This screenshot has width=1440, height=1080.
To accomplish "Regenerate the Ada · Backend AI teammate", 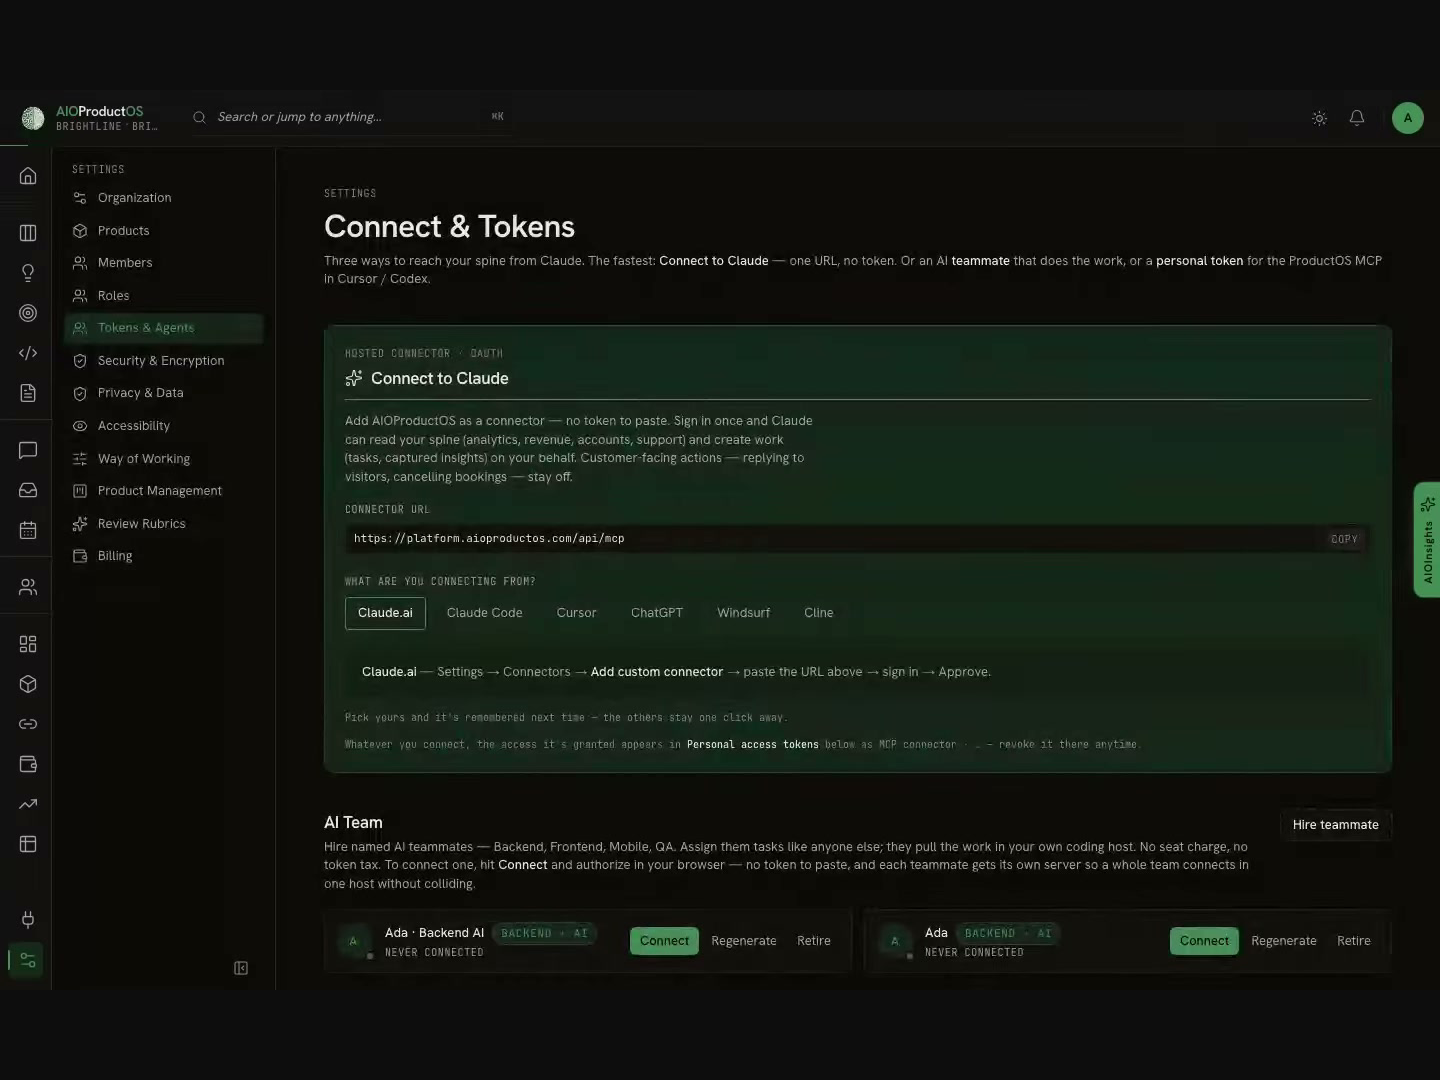I will [744, 941].
